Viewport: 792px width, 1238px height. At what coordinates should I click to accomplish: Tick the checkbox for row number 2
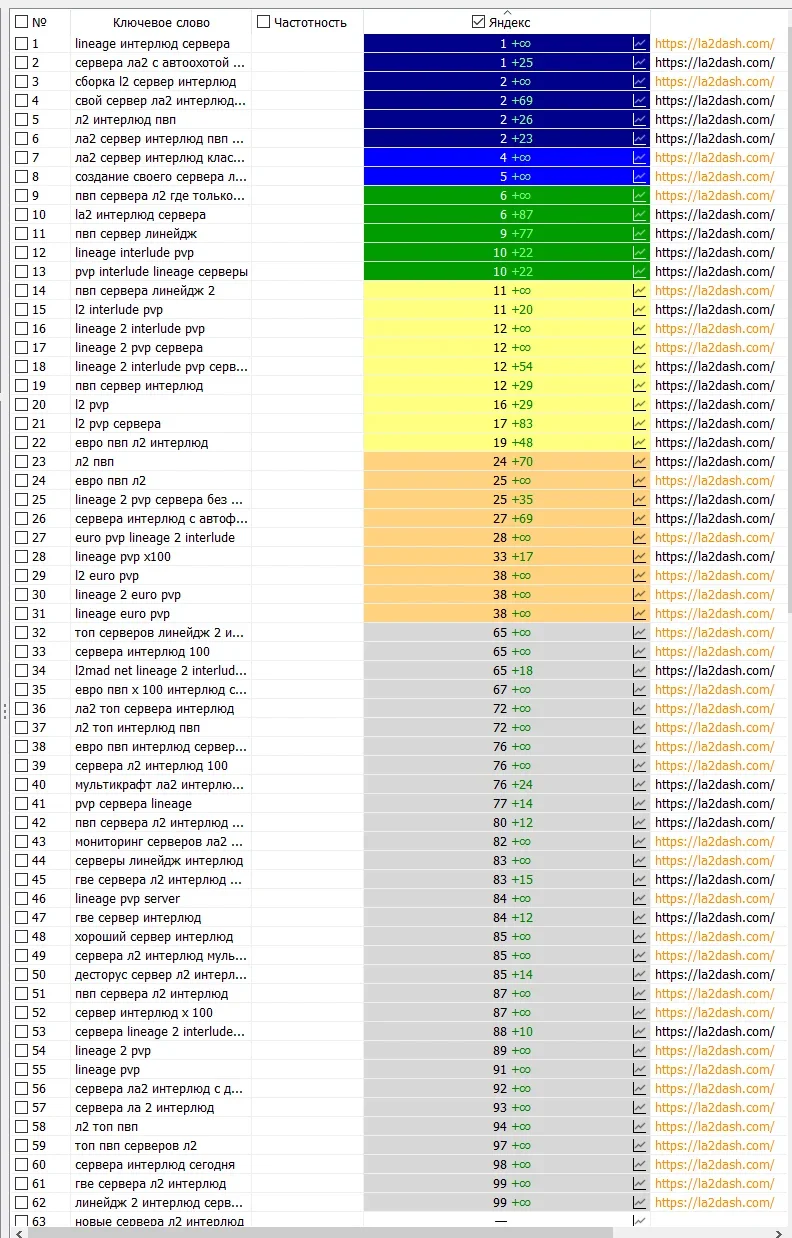(21, 62)
